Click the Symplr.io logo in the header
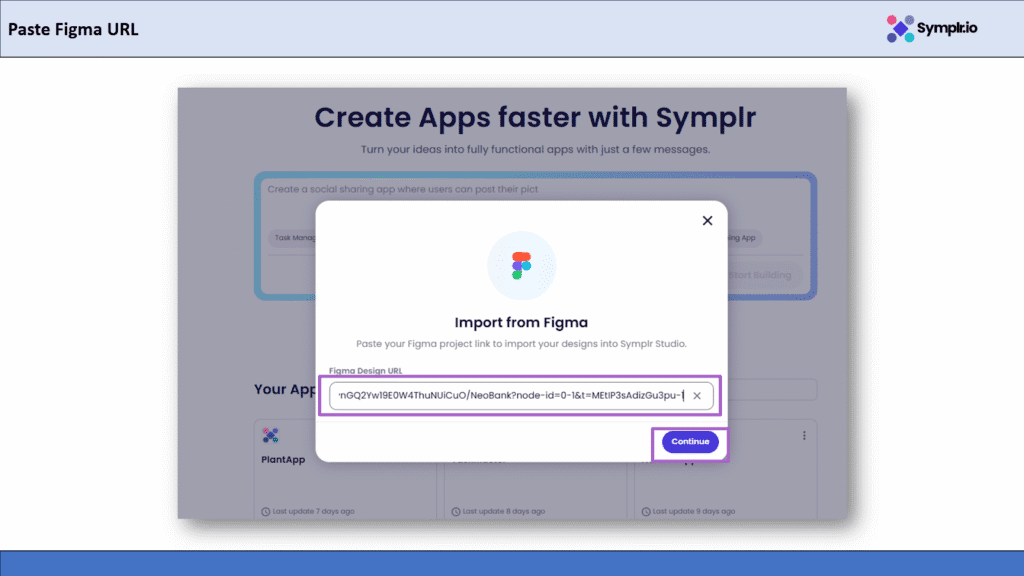 pyautogui.click(x=932, y=29)
